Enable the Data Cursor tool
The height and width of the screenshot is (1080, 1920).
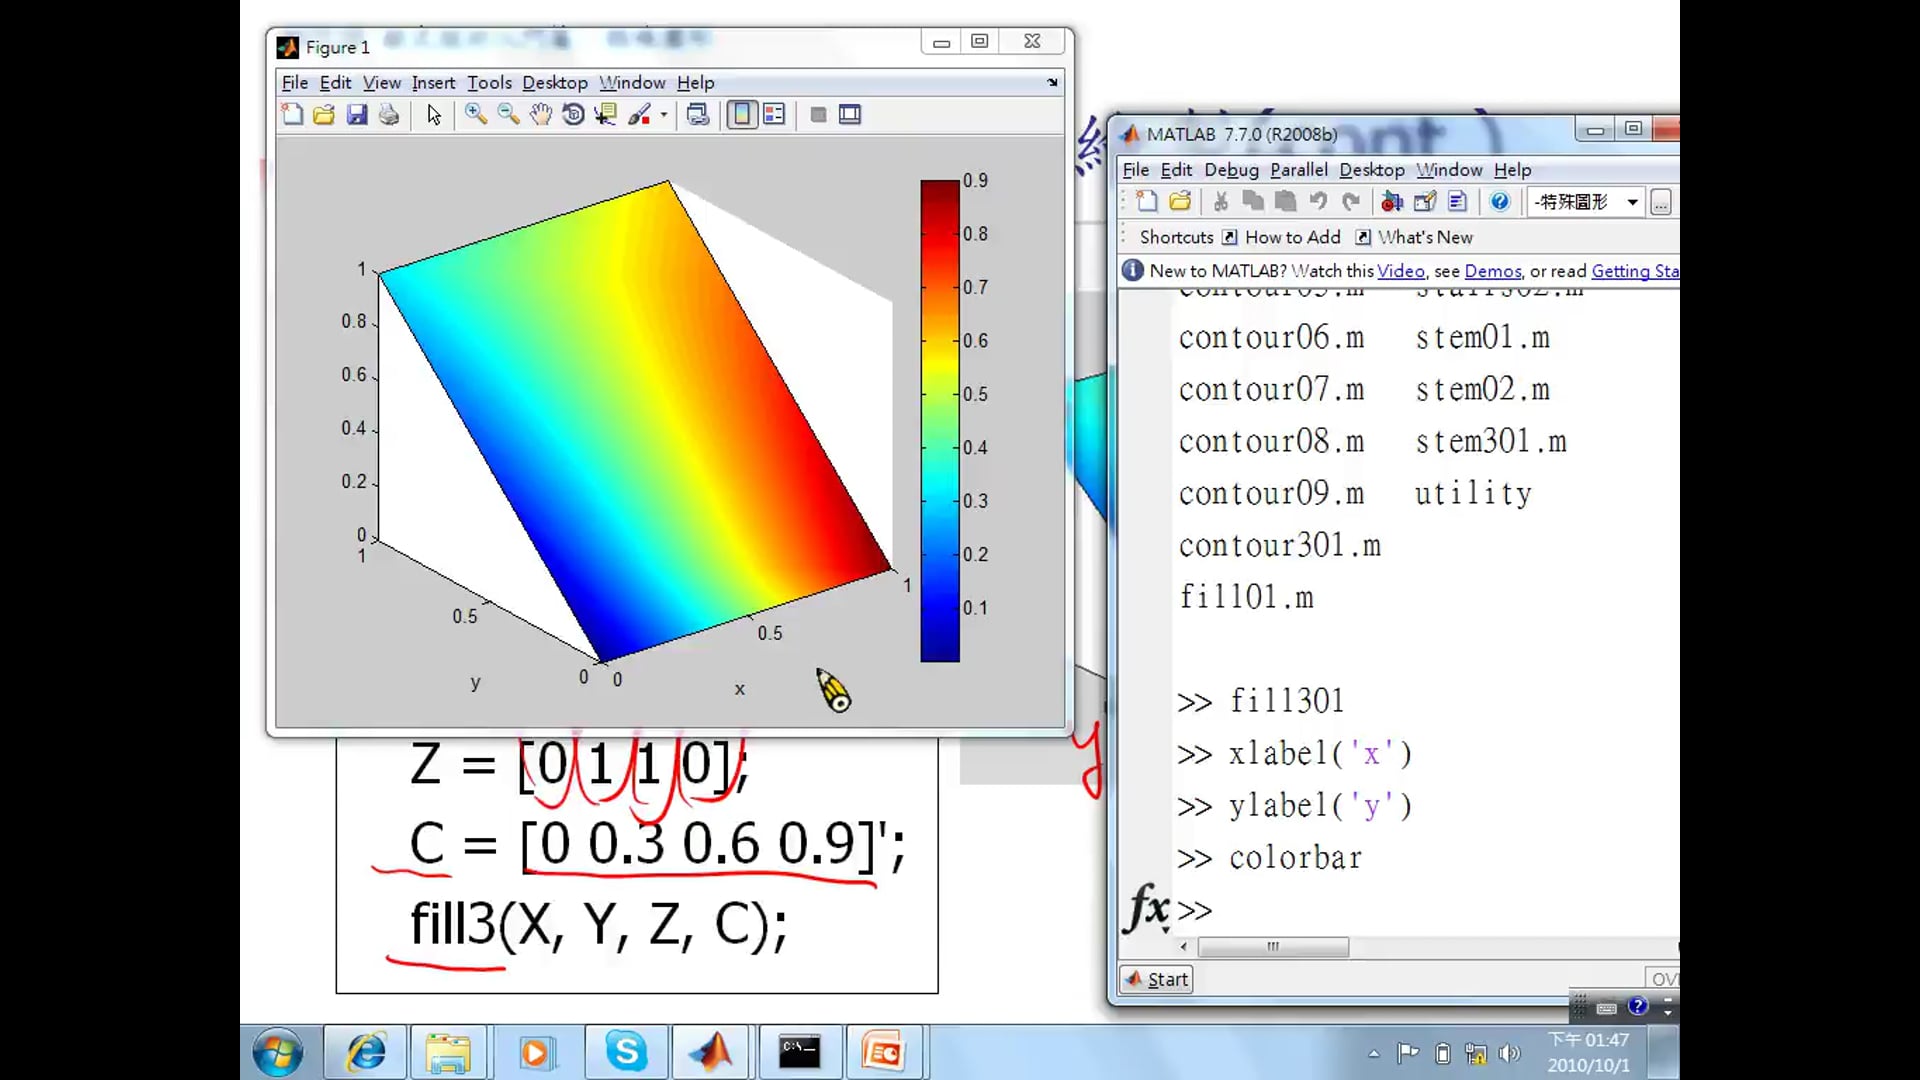pyautogui.click(x=605, y=115)
